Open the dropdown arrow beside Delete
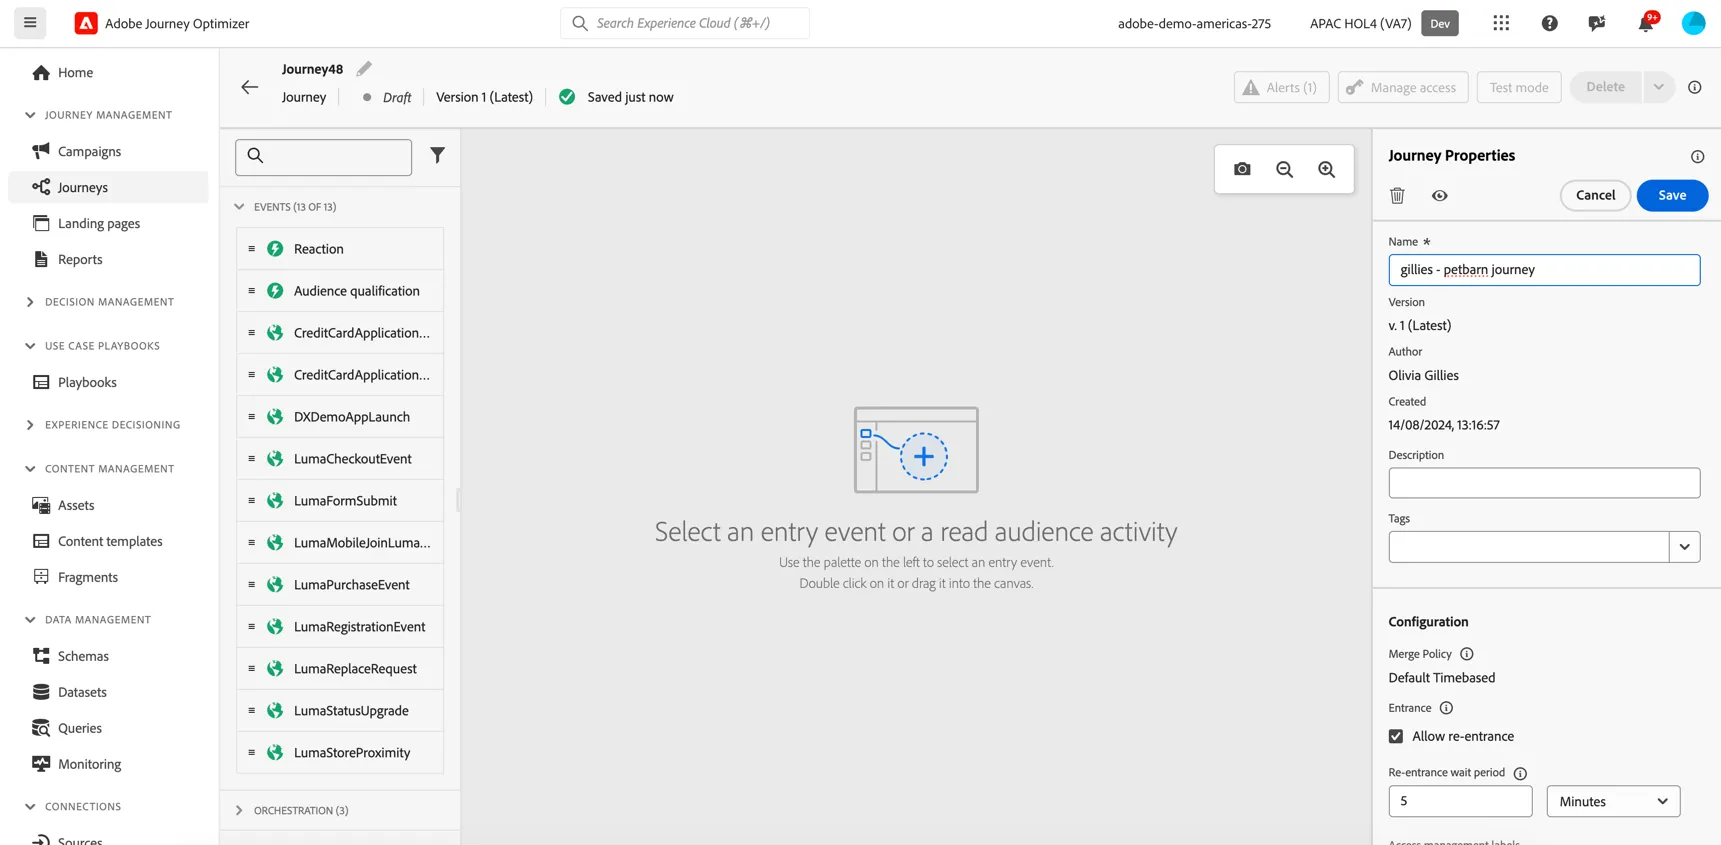Image resolution: width=1721 pixels, height=845 pixels. pyautogui.click(x=1658, y=87)
